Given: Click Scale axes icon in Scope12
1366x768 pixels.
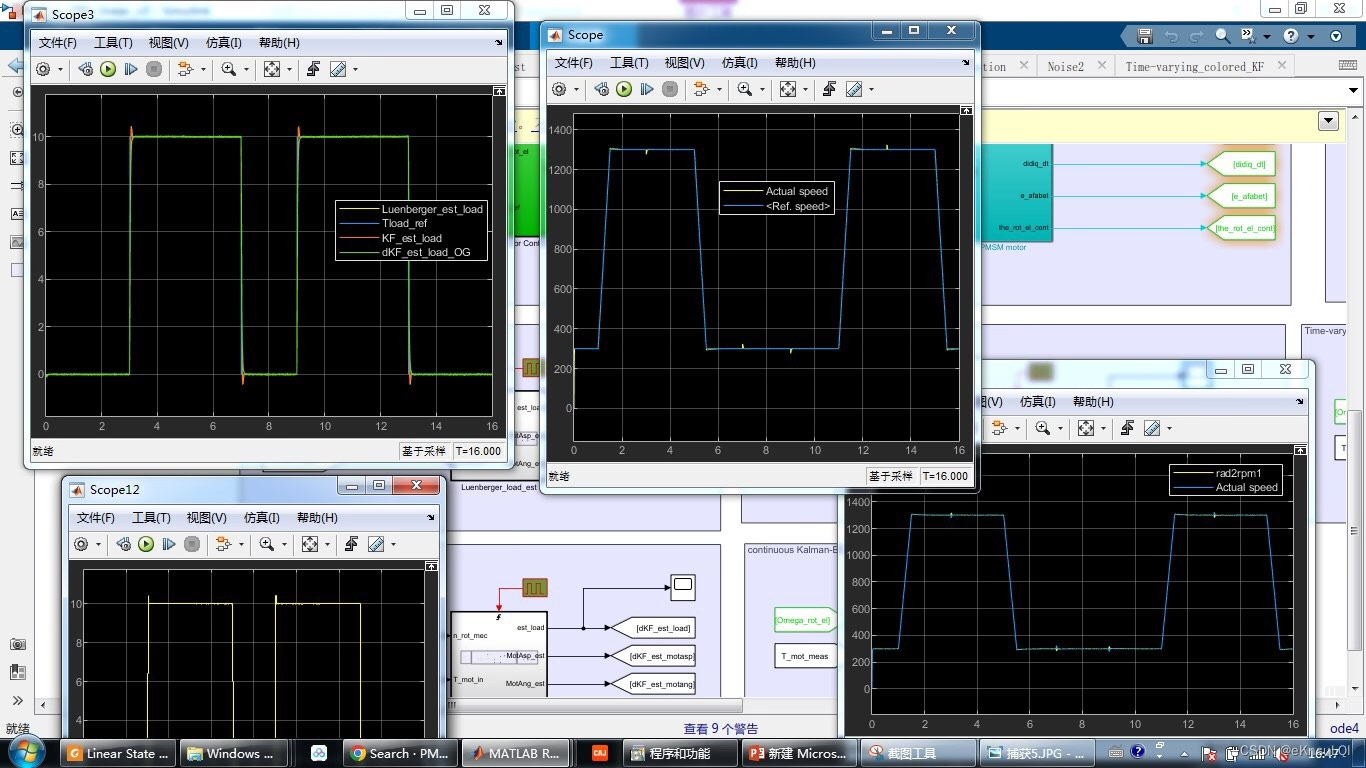Looking at the screenshot, I should pos(310,544).
